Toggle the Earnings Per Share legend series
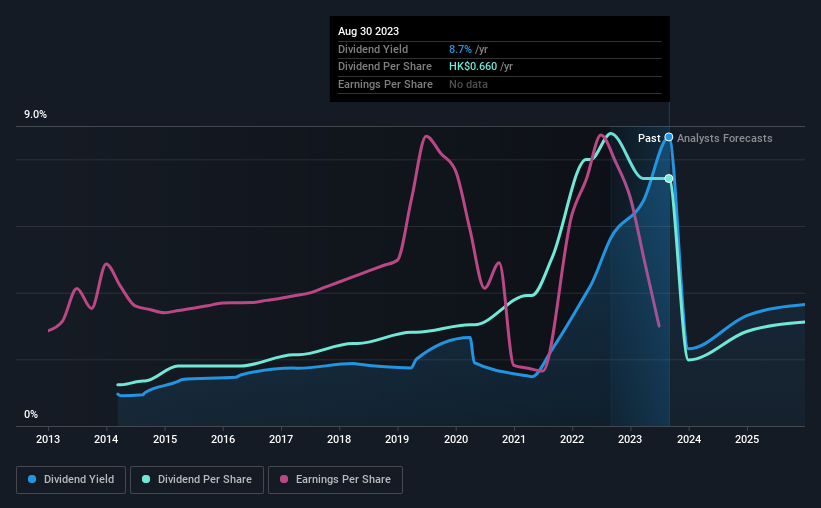This screenshot has height=508, width=821. [x=335, y=480]
